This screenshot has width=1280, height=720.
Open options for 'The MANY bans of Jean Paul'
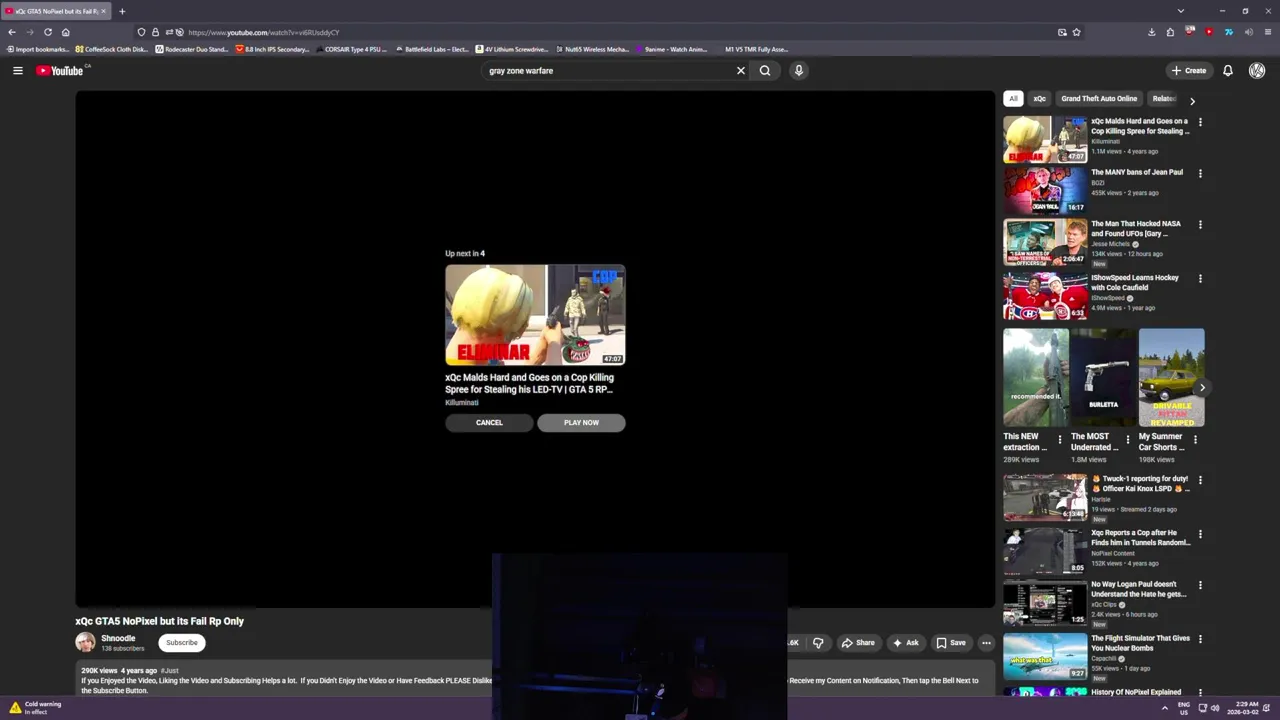pos(1200,173)
